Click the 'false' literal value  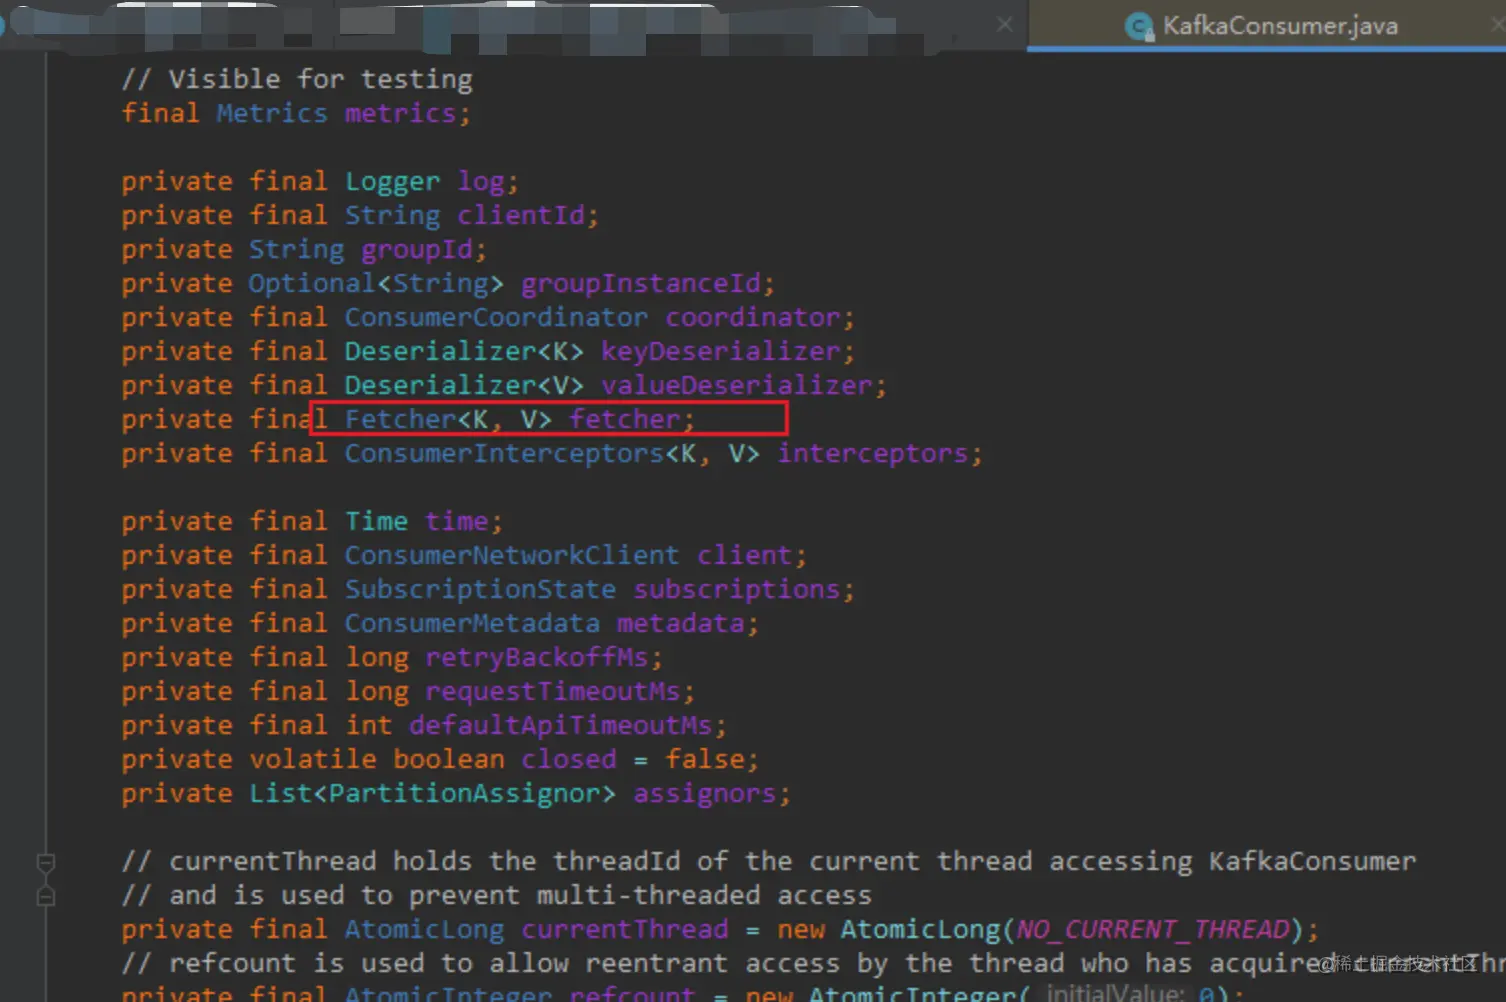(705, 759)
